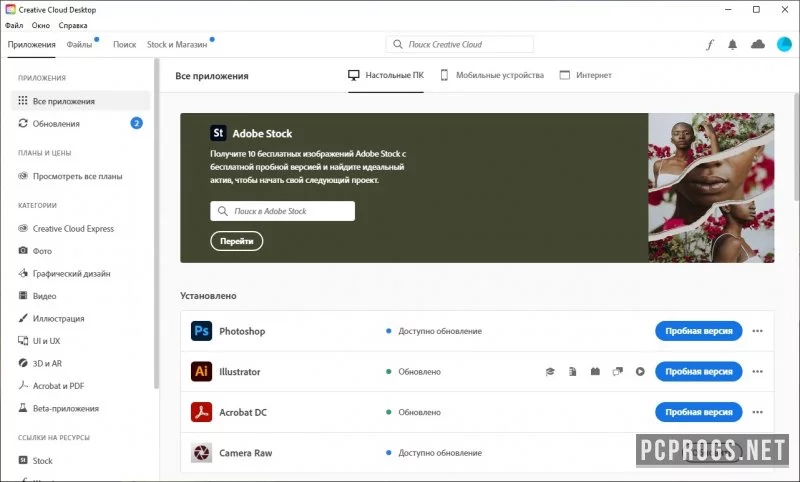Image resolution: width=800 pixels, height=482 pixels.
Task: Focus the Поиск в Adobe Stock field
Action: (283, 211)
